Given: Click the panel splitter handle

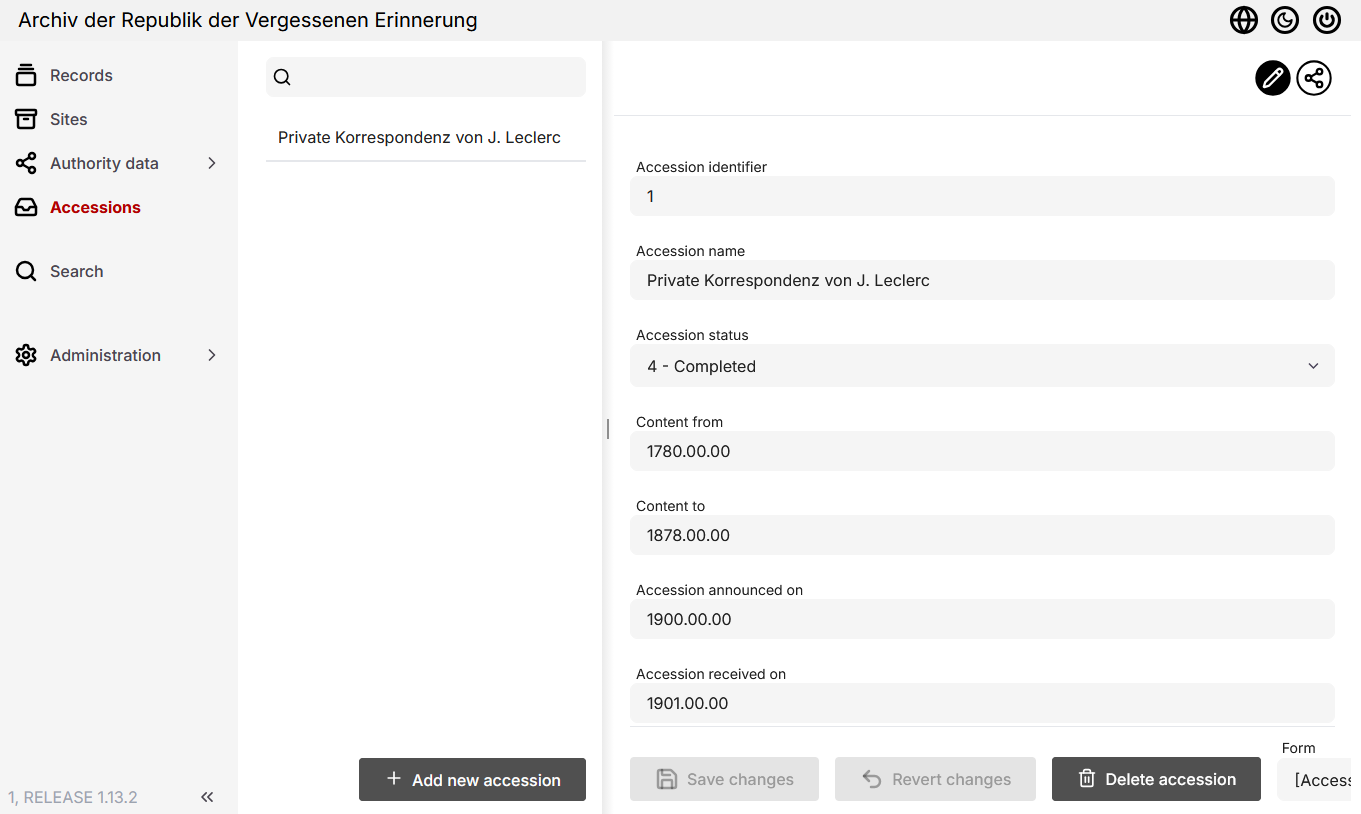Looking at the screenshot, I should [x=607, y=429].
